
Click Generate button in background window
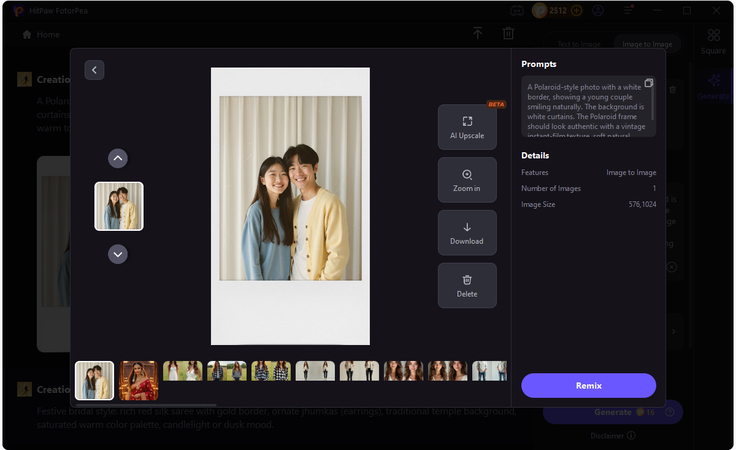tap(613, 412)
